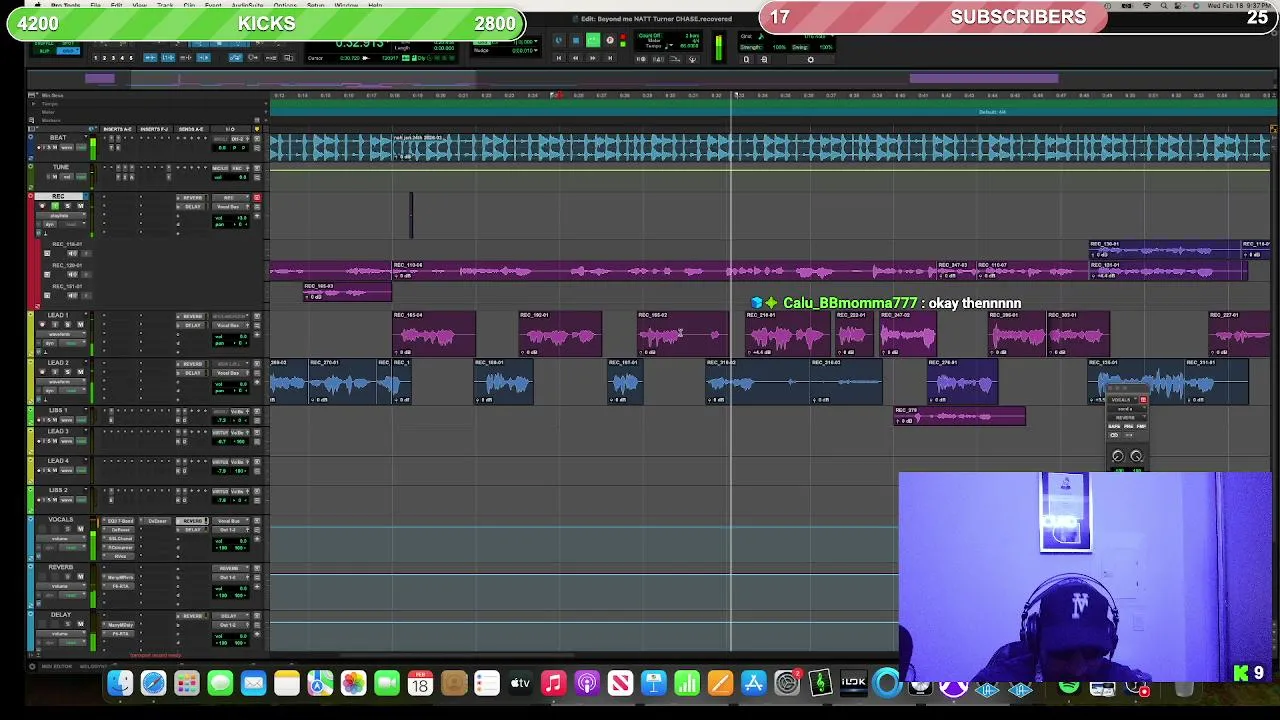Open the Track menu
This screenshot has width=1280, height=720.
pyautogui.click(x=163, y=5)
